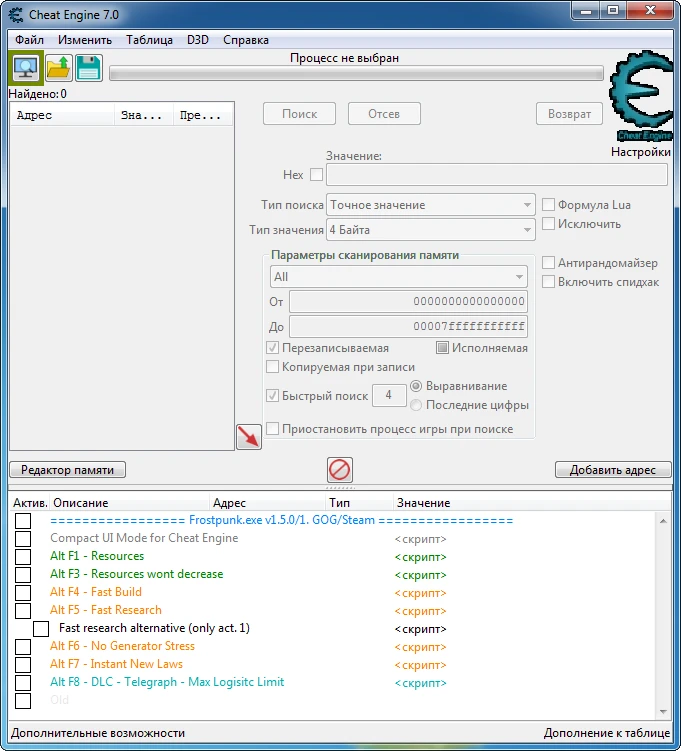This screenshot has width=681, height=751.
Task: Open the Редактор памяти button
Action: (x=68, y=470)
